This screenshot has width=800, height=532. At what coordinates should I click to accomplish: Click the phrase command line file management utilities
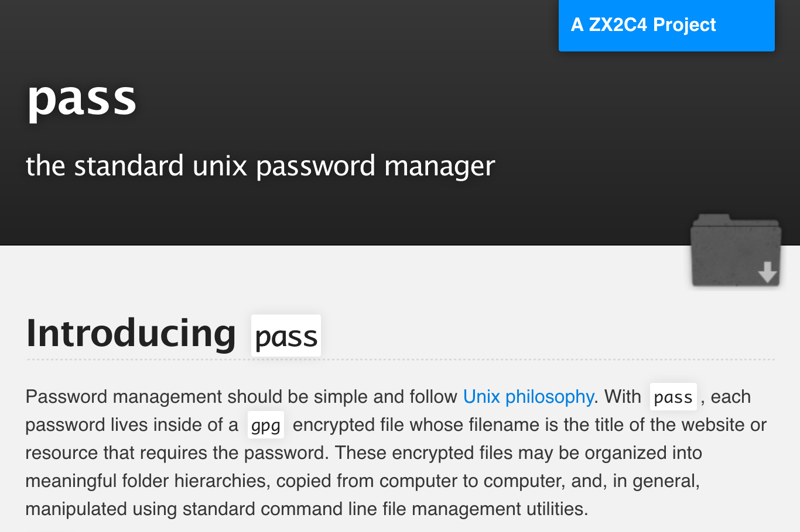coord(434,508)
